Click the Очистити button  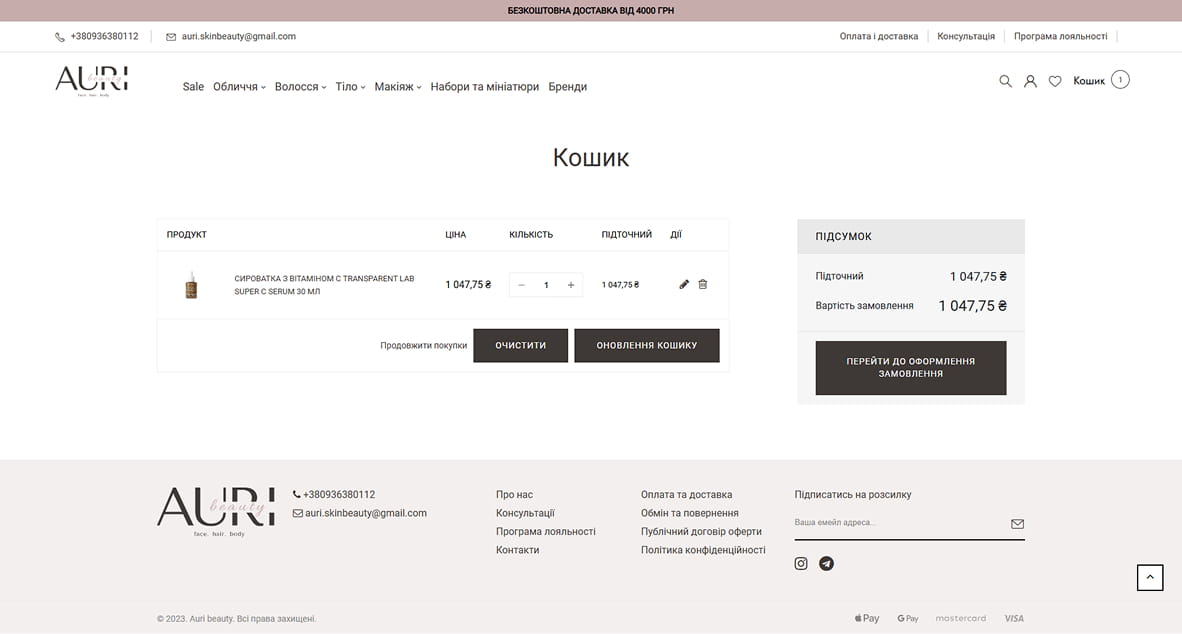520,345
